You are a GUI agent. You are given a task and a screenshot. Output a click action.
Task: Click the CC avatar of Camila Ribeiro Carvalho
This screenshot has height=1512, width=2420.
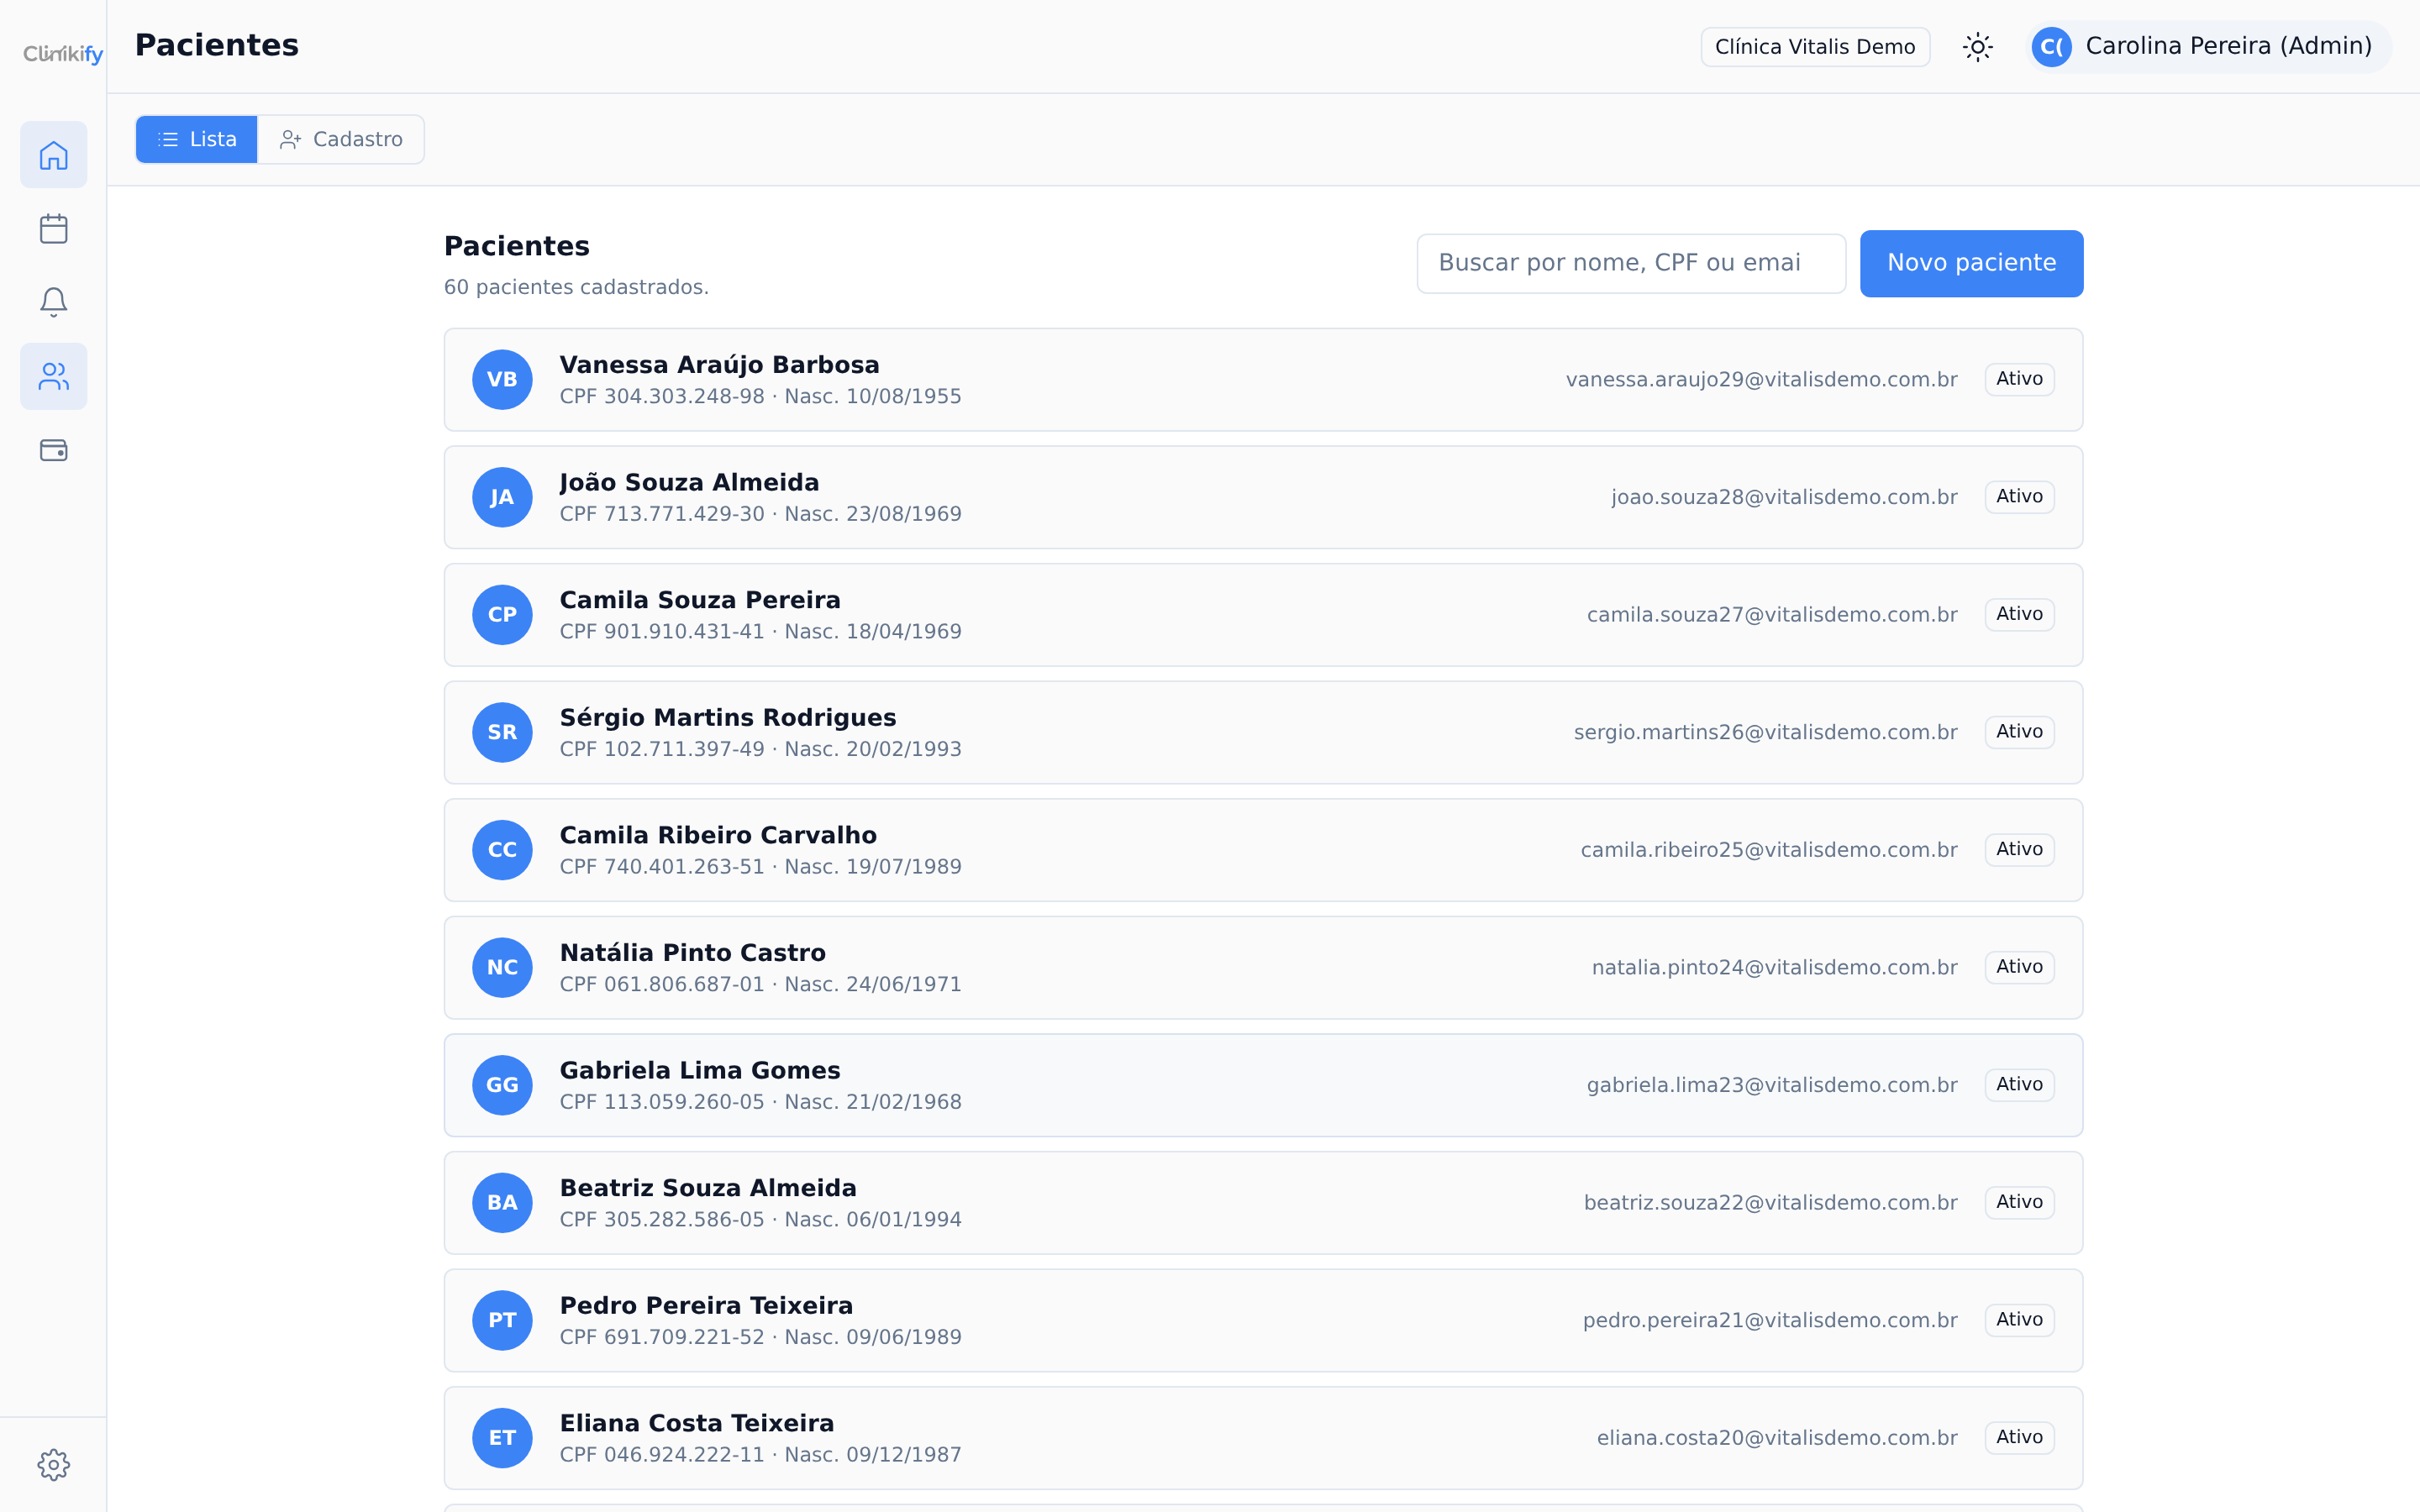[502, 850]
